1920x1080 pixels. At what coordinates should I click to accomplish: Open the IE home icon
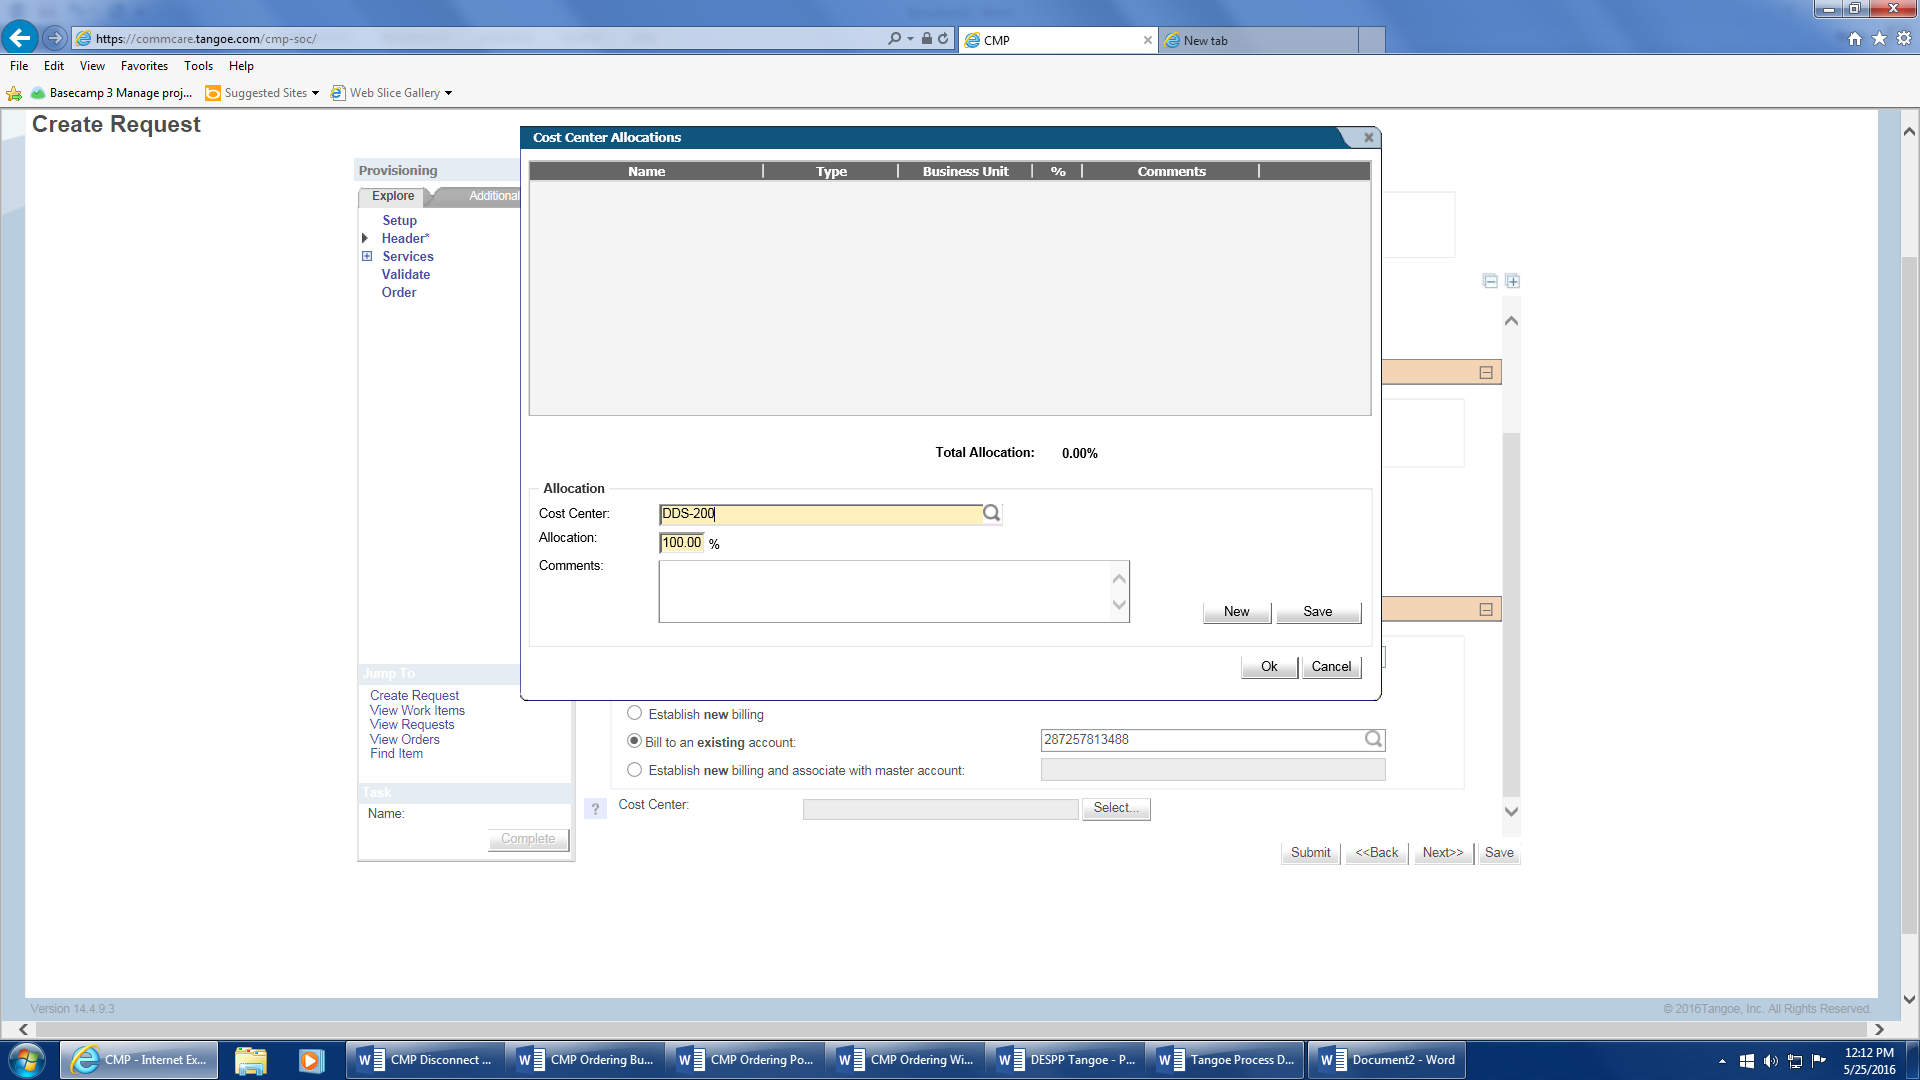1854,39
